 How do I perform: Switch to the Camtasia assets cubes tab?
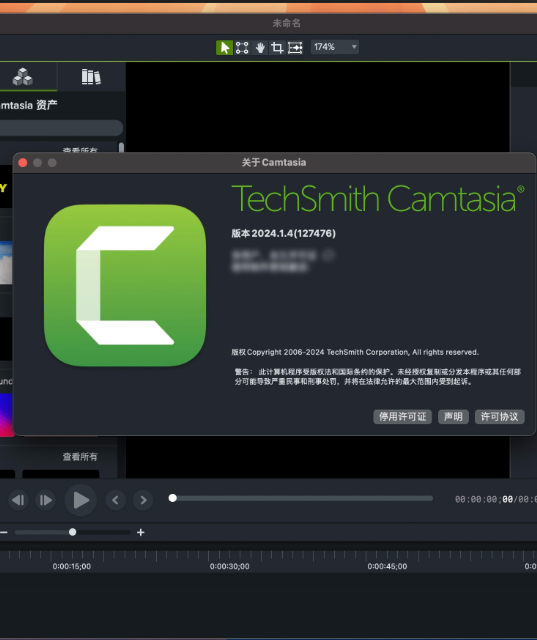point(23,76)
